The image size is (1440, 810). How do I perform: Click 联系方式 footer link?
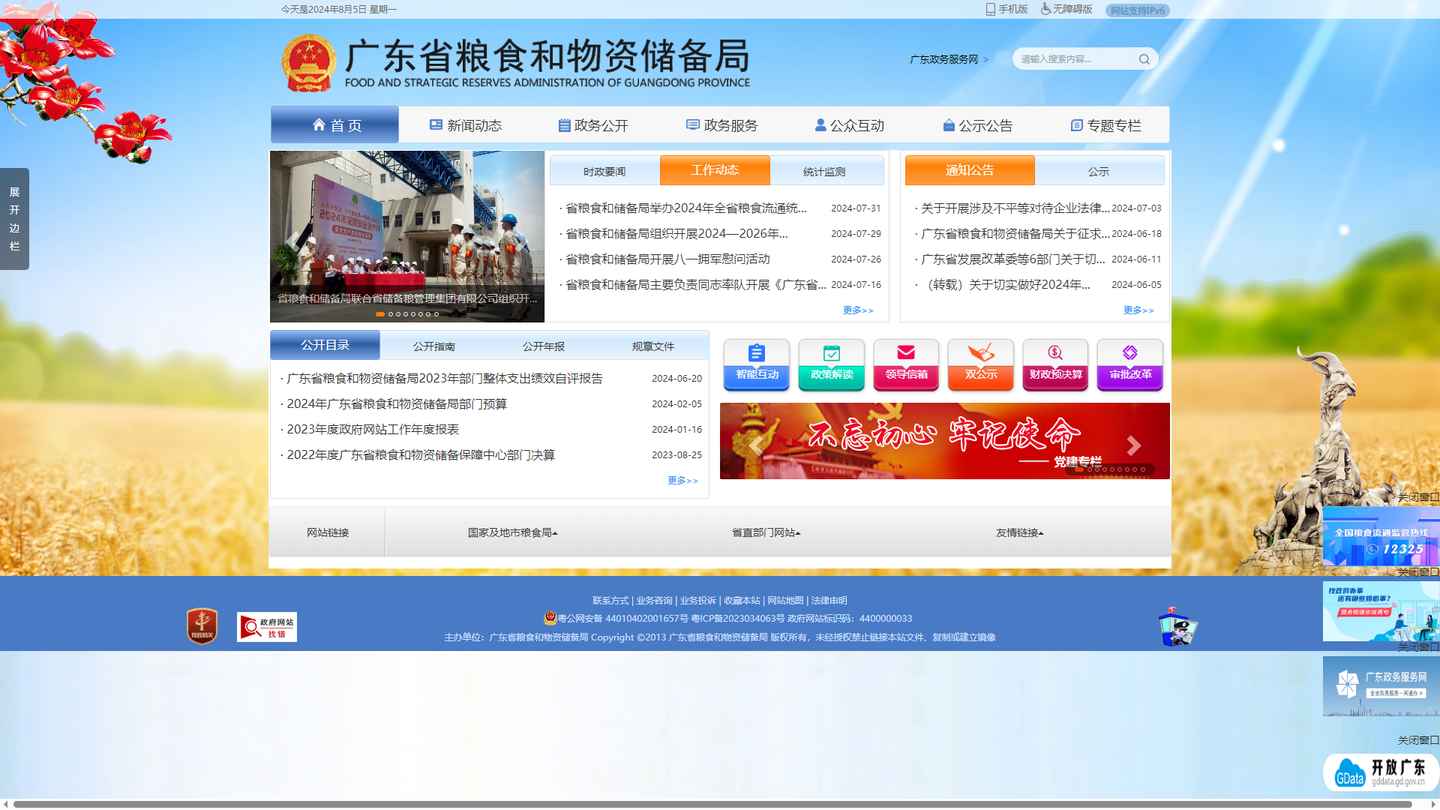click(x=610, y=601)
